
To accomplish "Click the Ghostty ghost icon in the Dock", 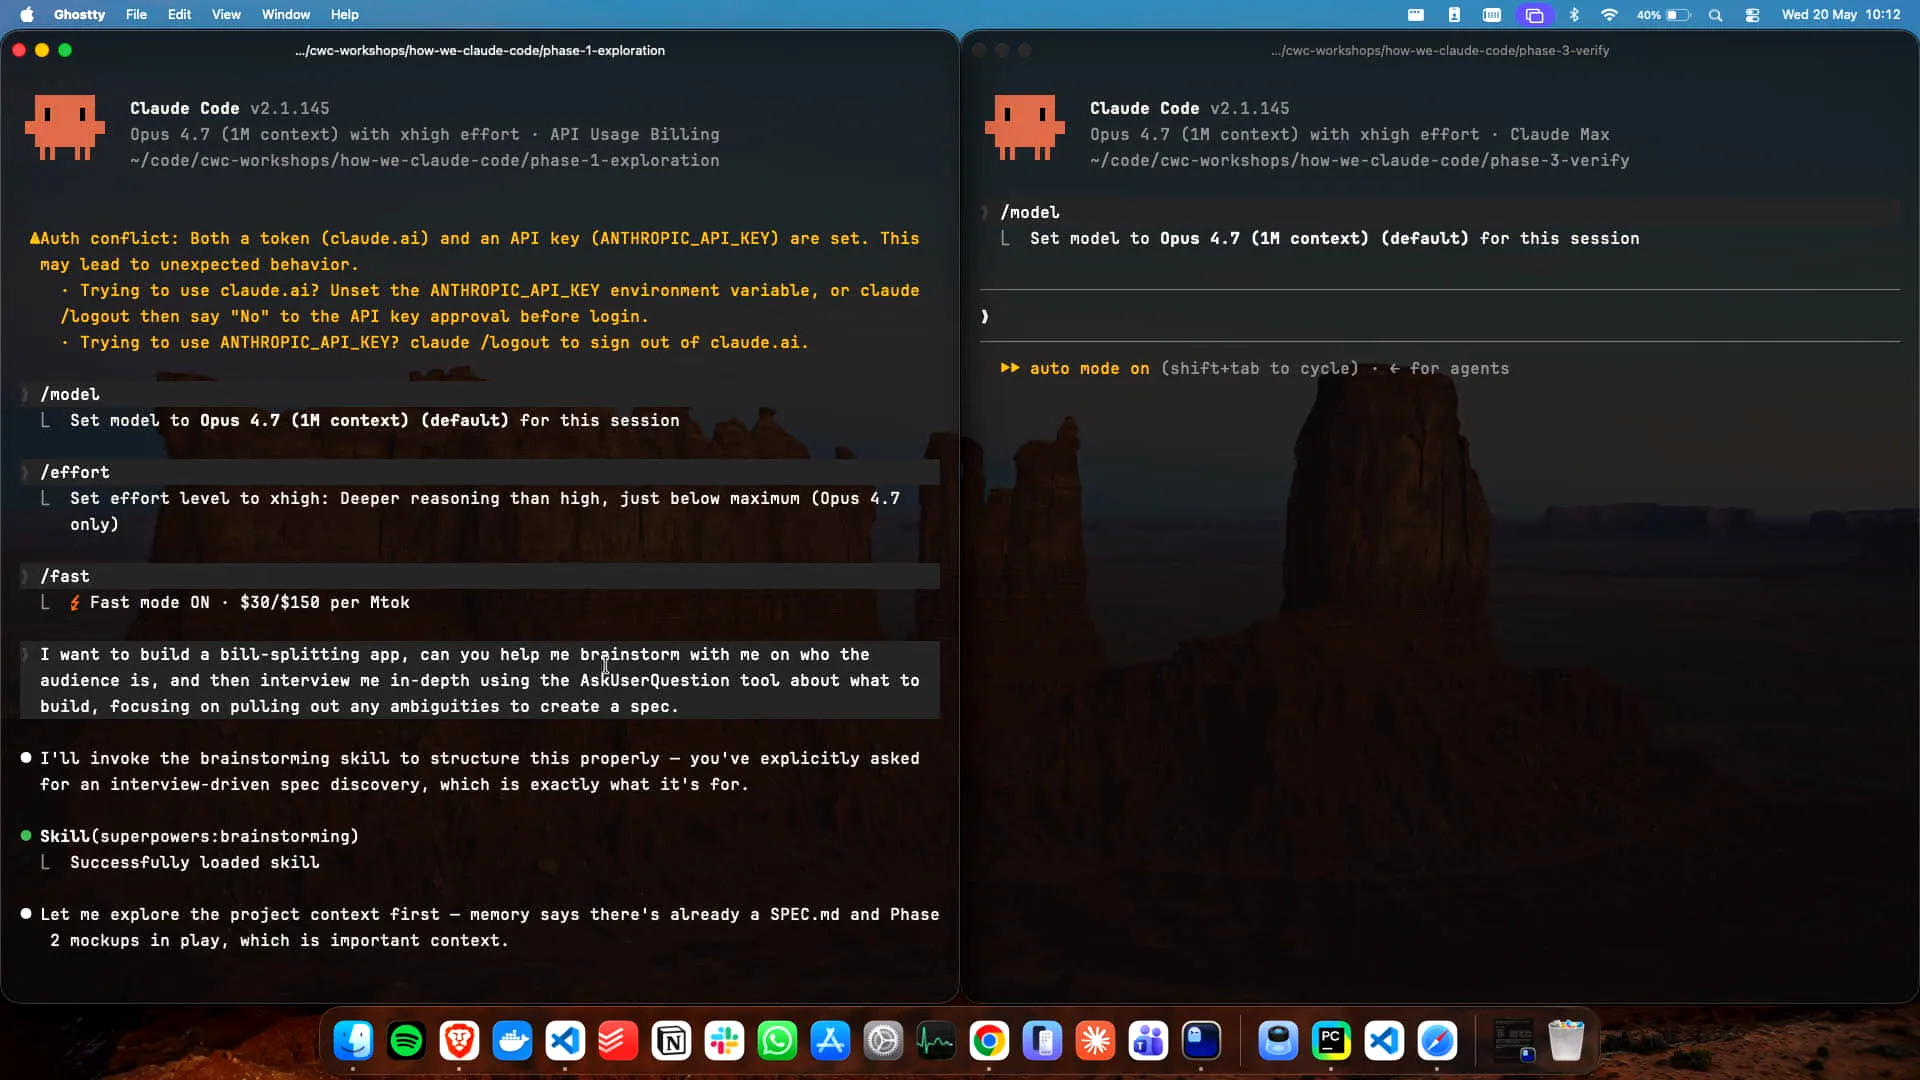I will [x=1201, y=1041].
